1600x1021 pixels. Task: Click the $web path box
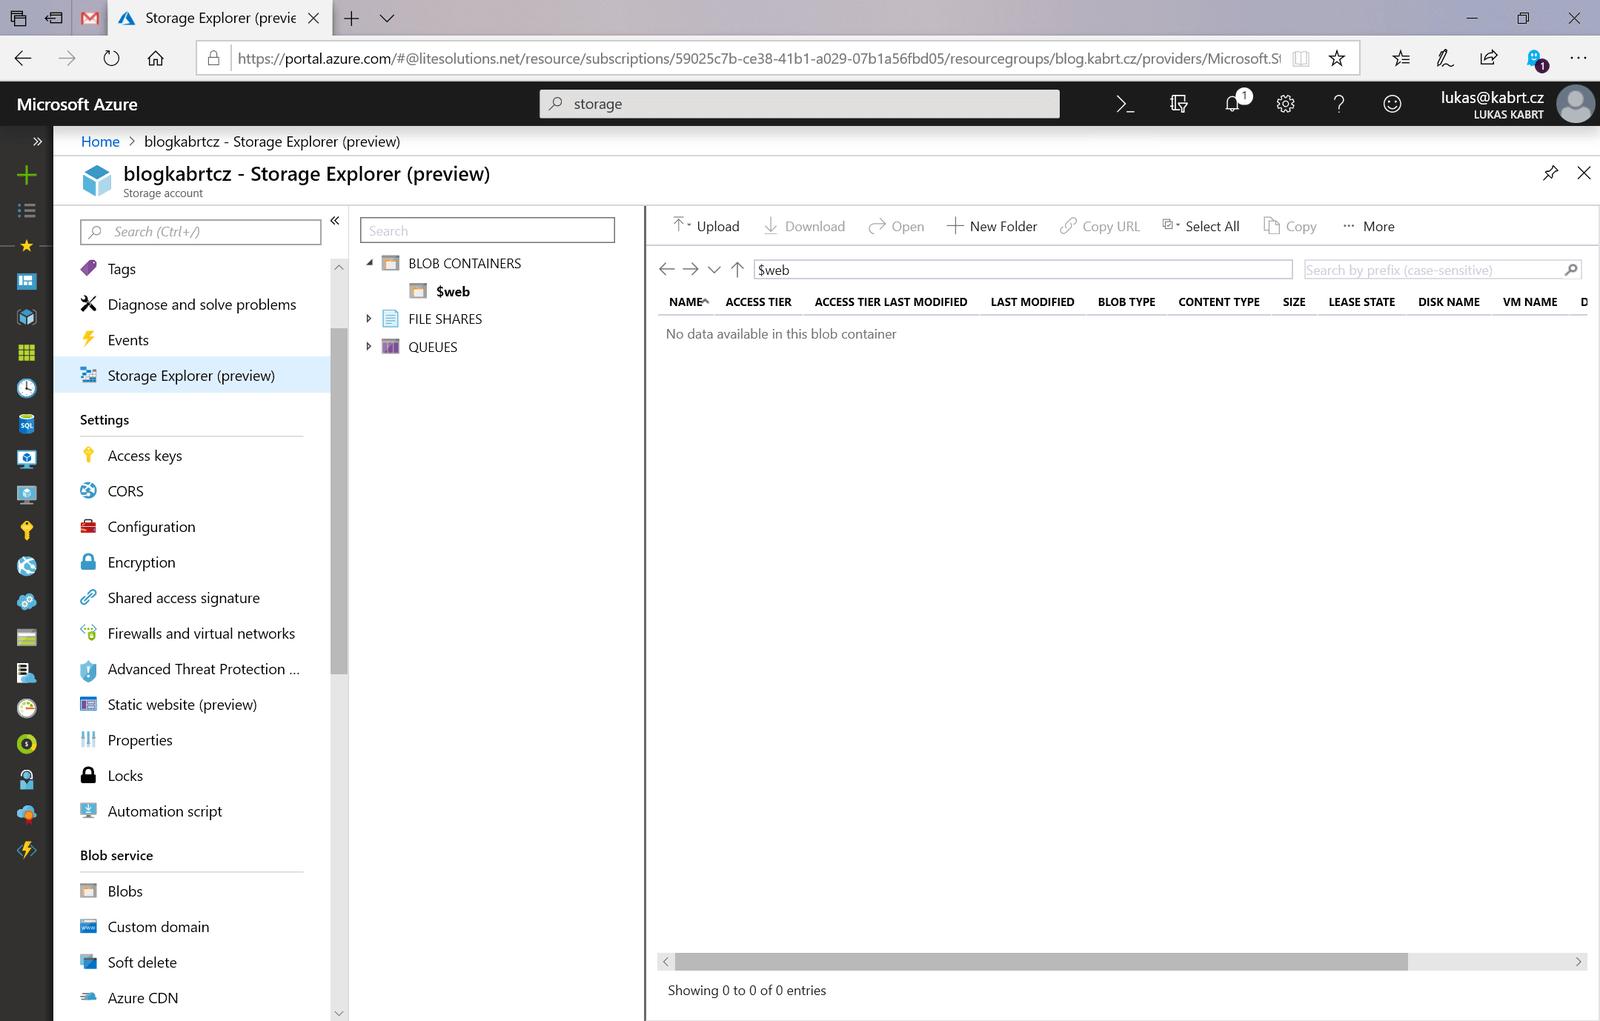pyautogui.click(x=1023, y=270)
